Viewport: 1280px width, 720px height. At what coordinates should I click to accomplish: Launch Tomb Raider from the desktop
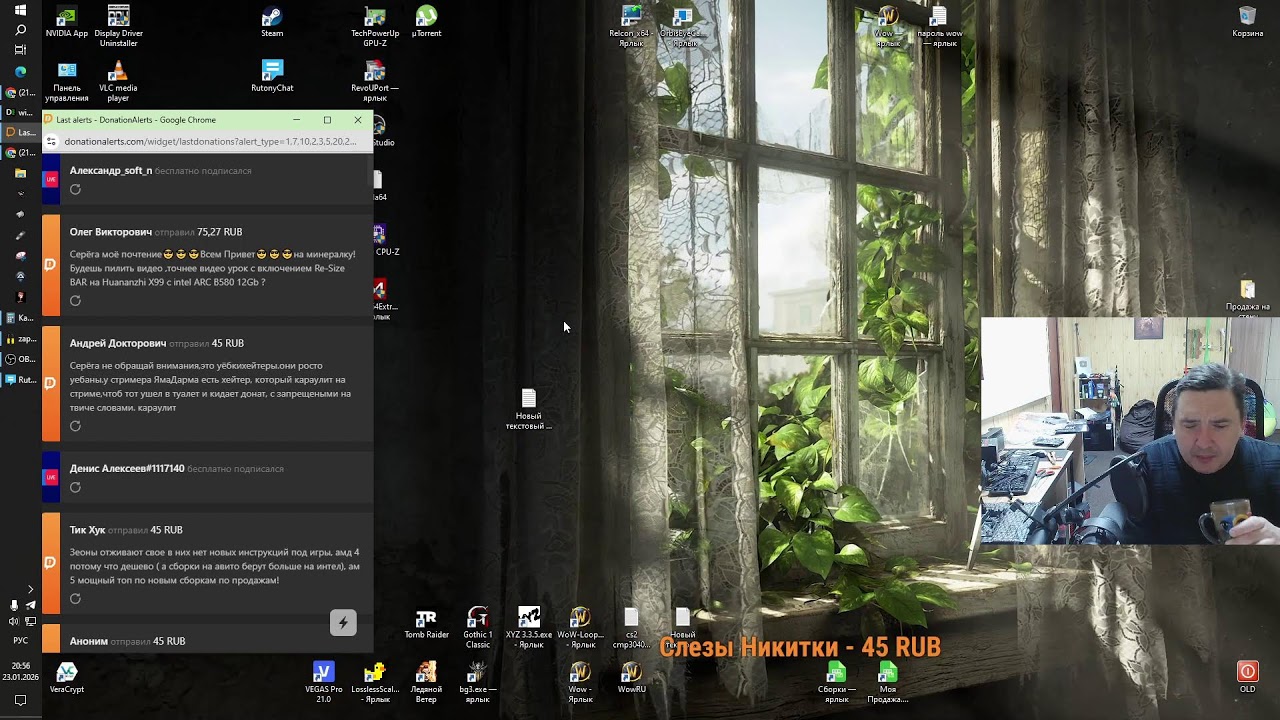[426, 624]
